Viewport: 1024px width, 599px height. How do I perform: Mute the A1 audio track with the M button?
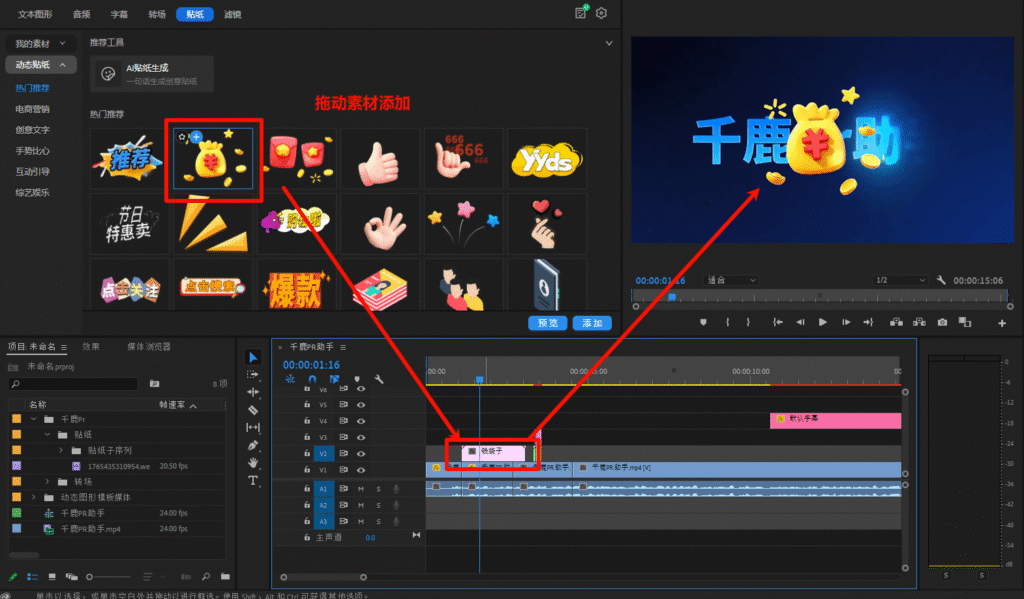tap(361, 489)
